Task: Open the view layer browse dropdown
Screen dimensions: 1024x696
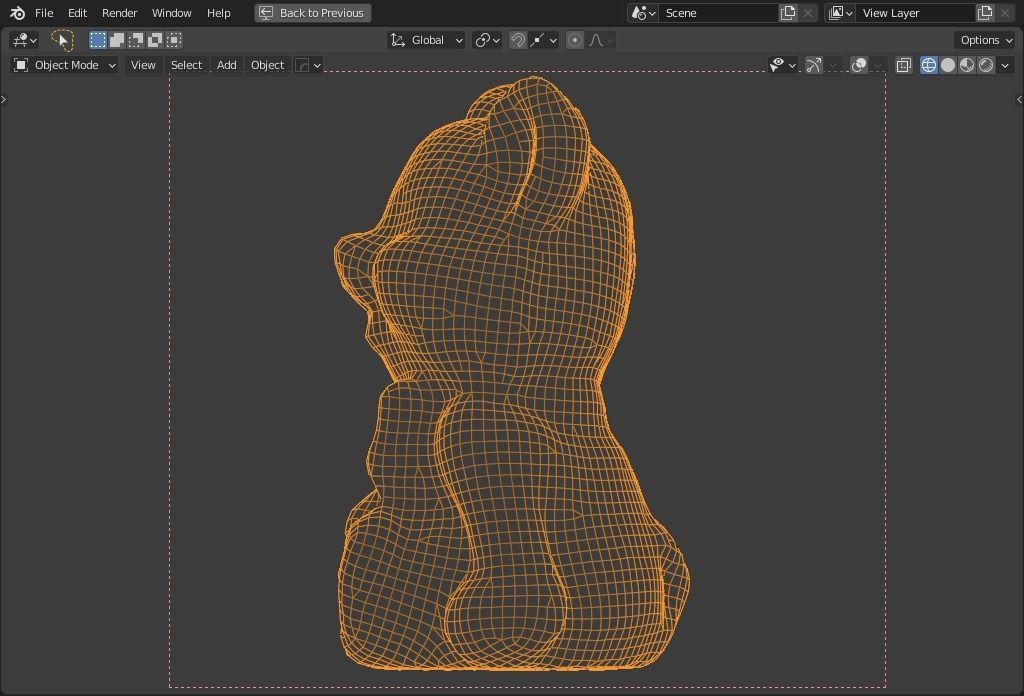Action: pos(840,13)
